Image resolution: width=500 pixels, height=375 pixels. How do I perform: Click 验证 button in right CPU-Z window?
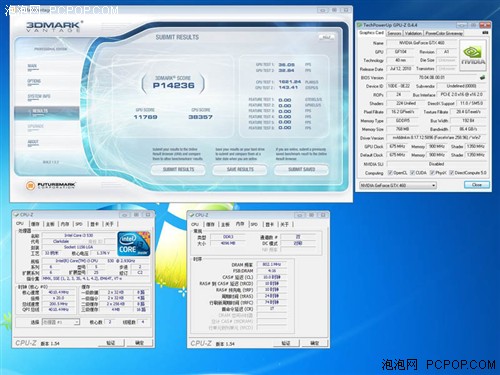click(x=286, y=343)
